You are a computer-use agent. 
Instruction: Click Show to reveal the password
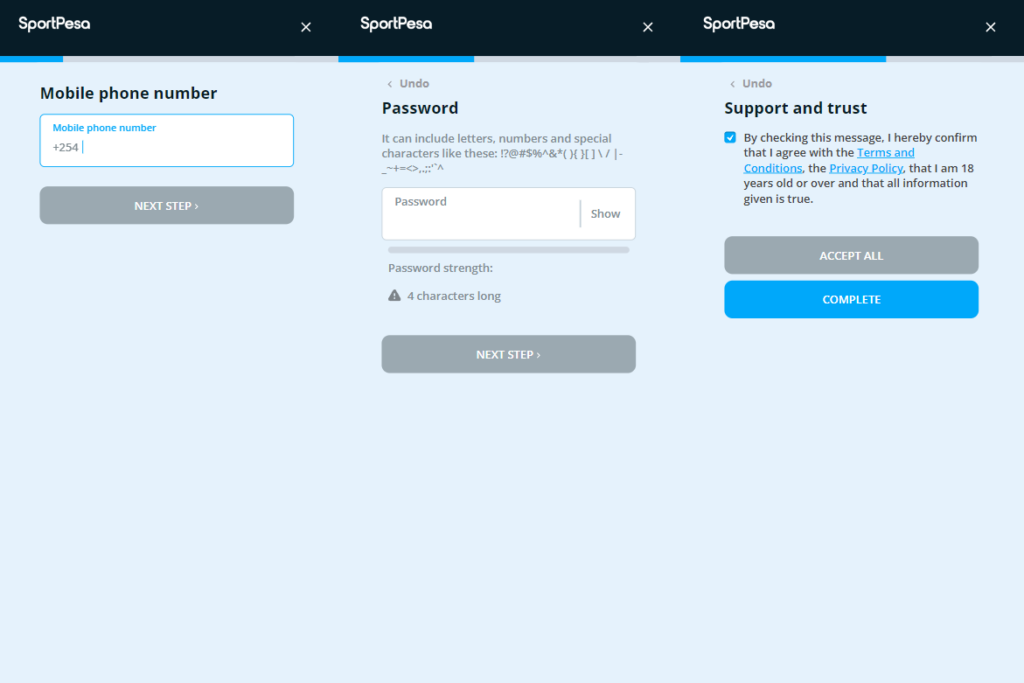click(x=606, y=213)
